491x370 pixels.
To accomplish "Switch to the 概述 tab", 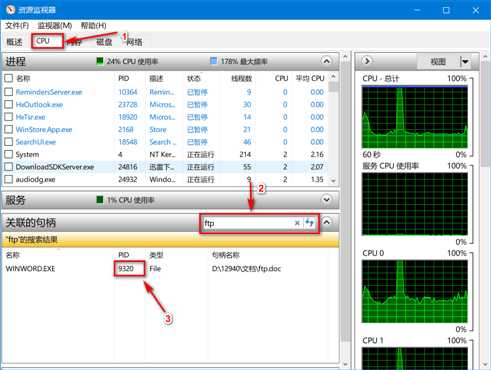I will coord(14,42).
